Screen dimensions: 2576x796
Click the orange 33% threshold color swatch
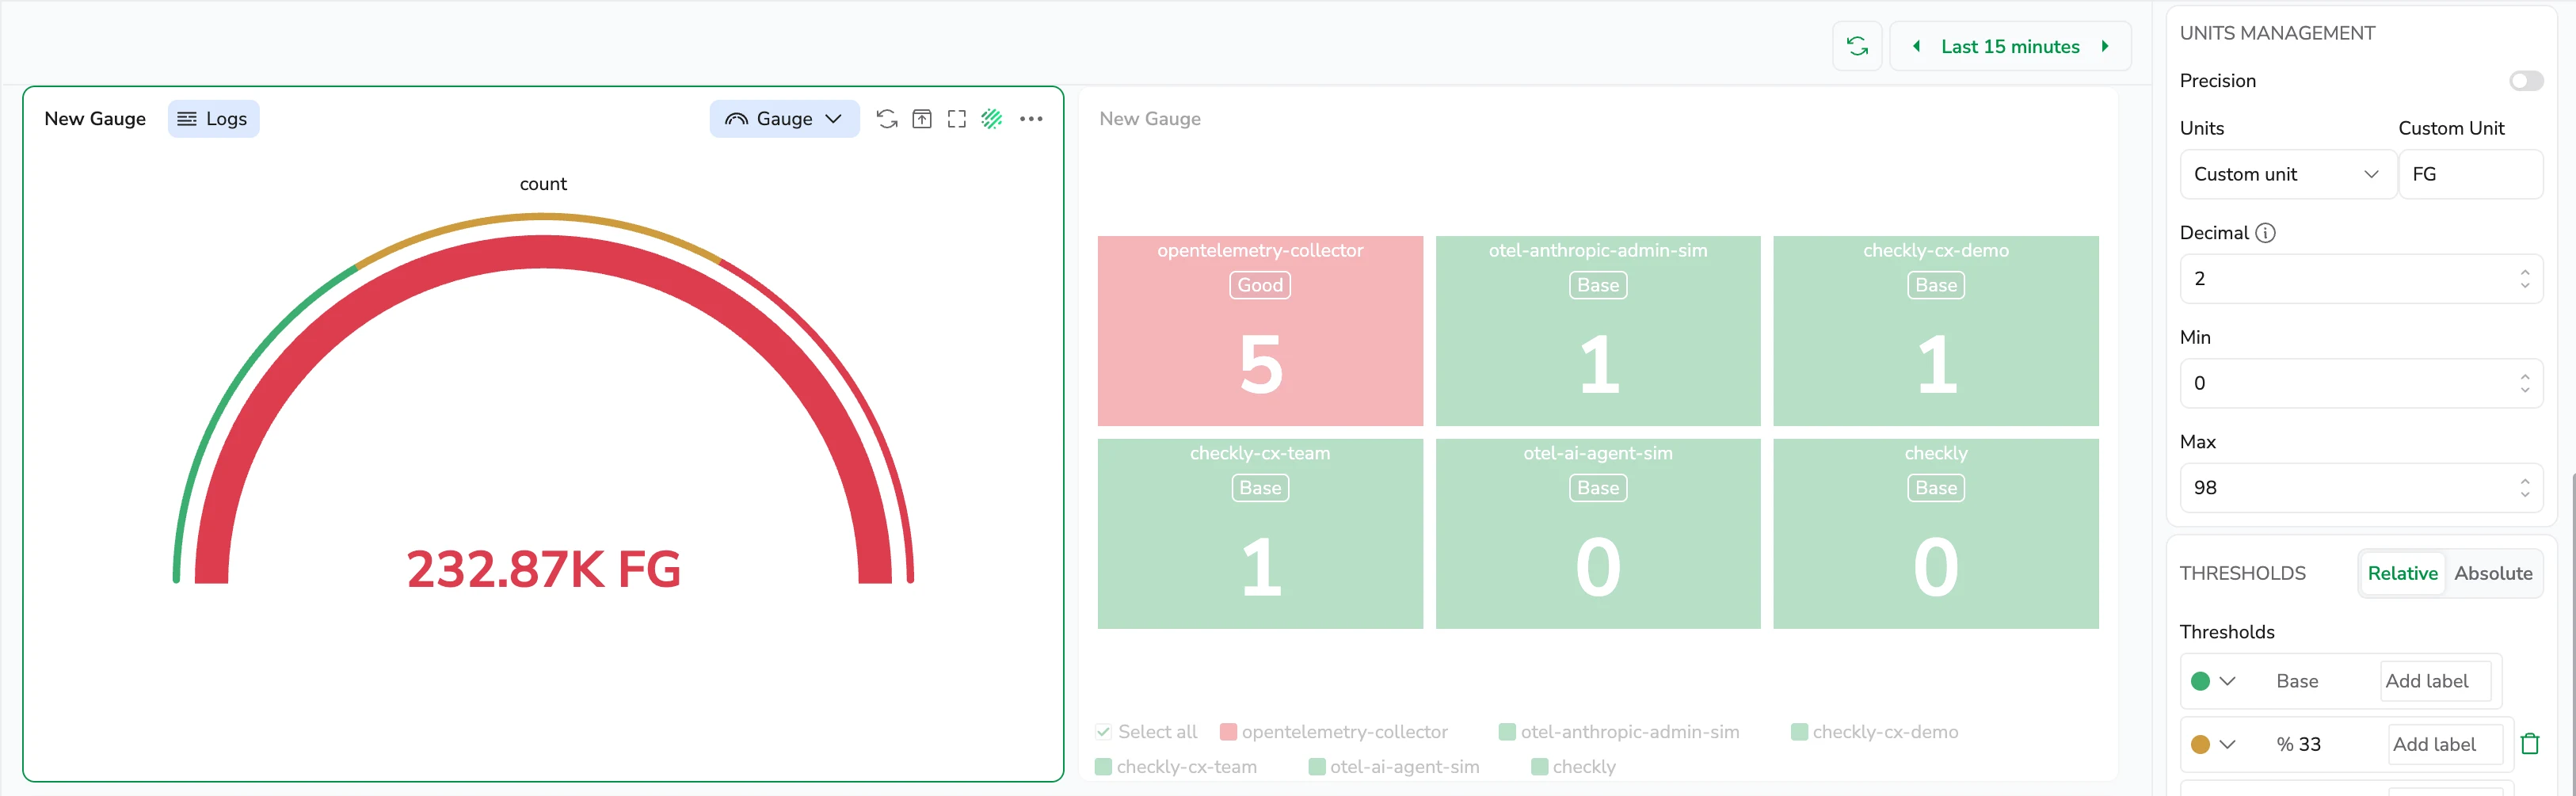(x=2200, y=744)
